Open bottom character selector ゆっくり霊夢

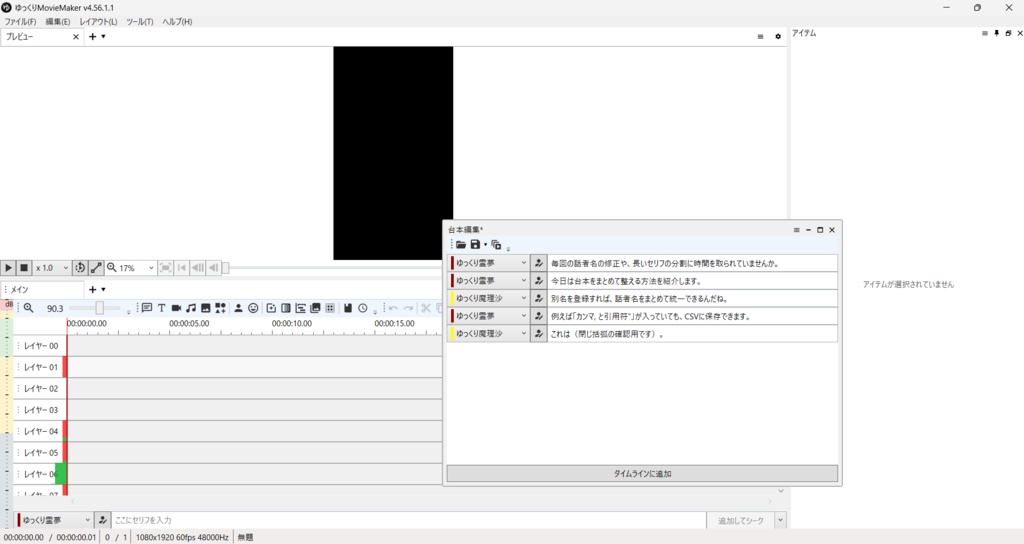click(54, 520)
